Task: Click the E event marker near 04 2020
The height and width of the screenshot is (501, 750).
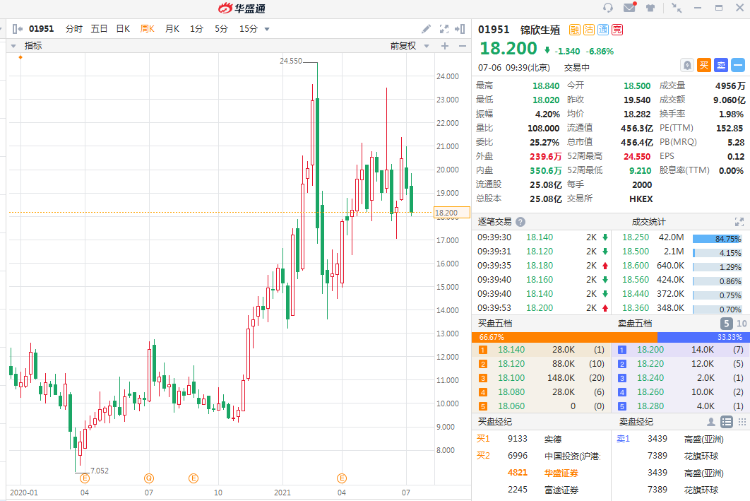Action: [x=85, y=478]
